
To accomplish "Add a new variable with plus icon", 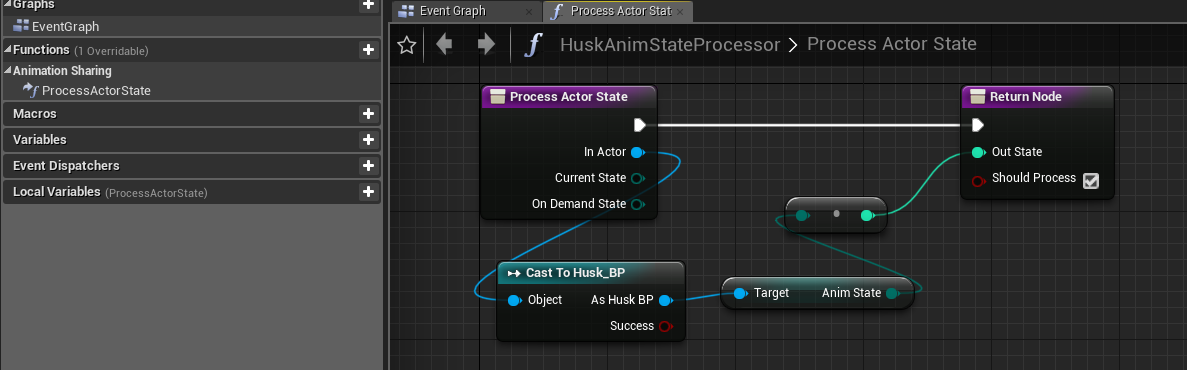I will pos(369,140).
